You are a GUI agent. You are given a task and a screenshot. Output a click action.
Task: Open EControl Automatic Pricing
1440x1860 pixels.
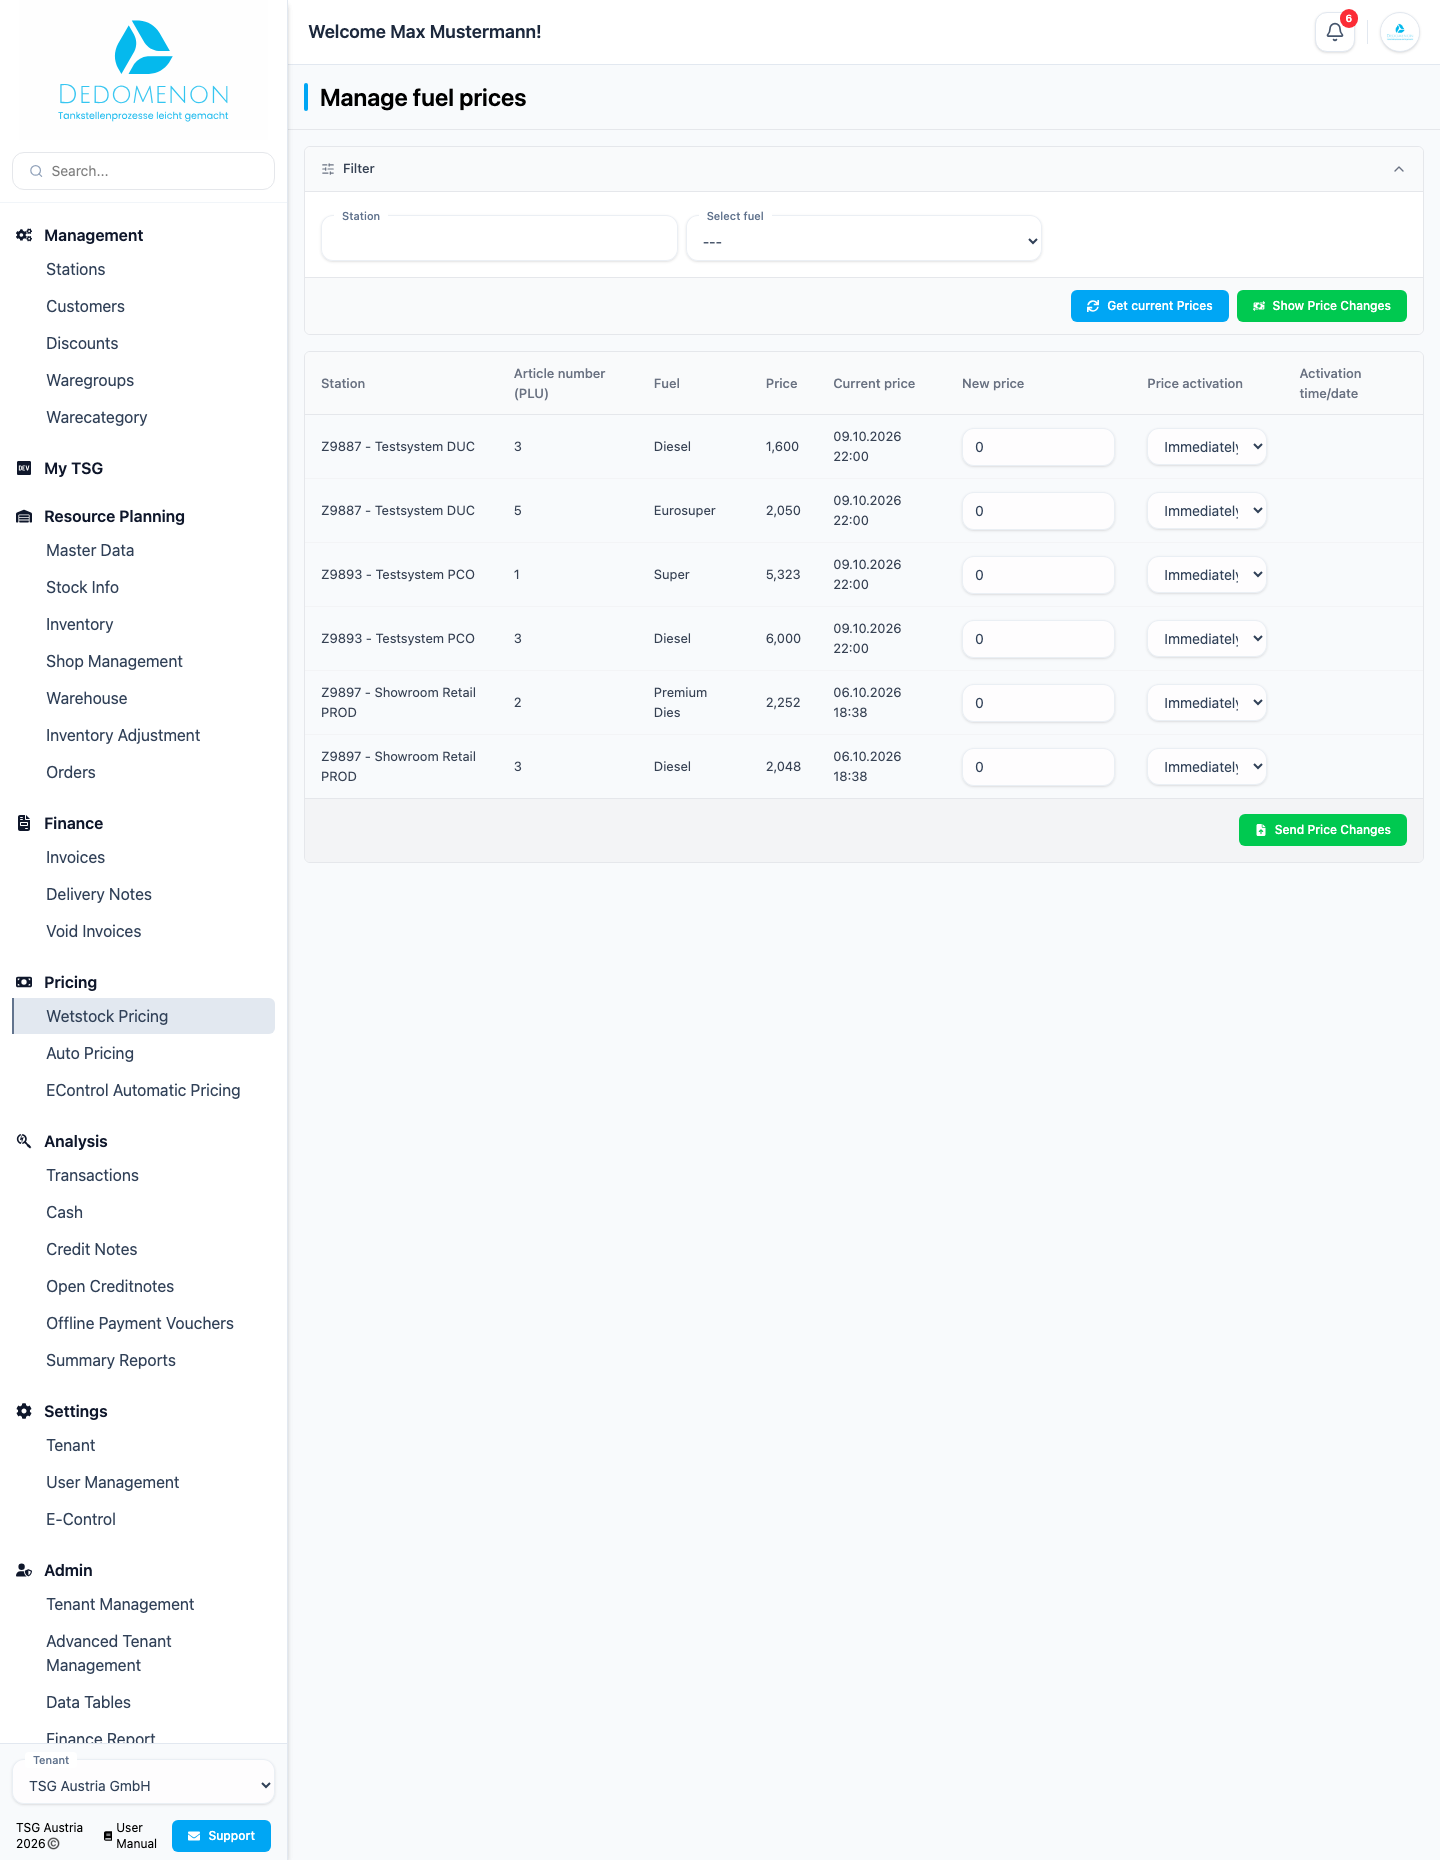pos(143,1090)
